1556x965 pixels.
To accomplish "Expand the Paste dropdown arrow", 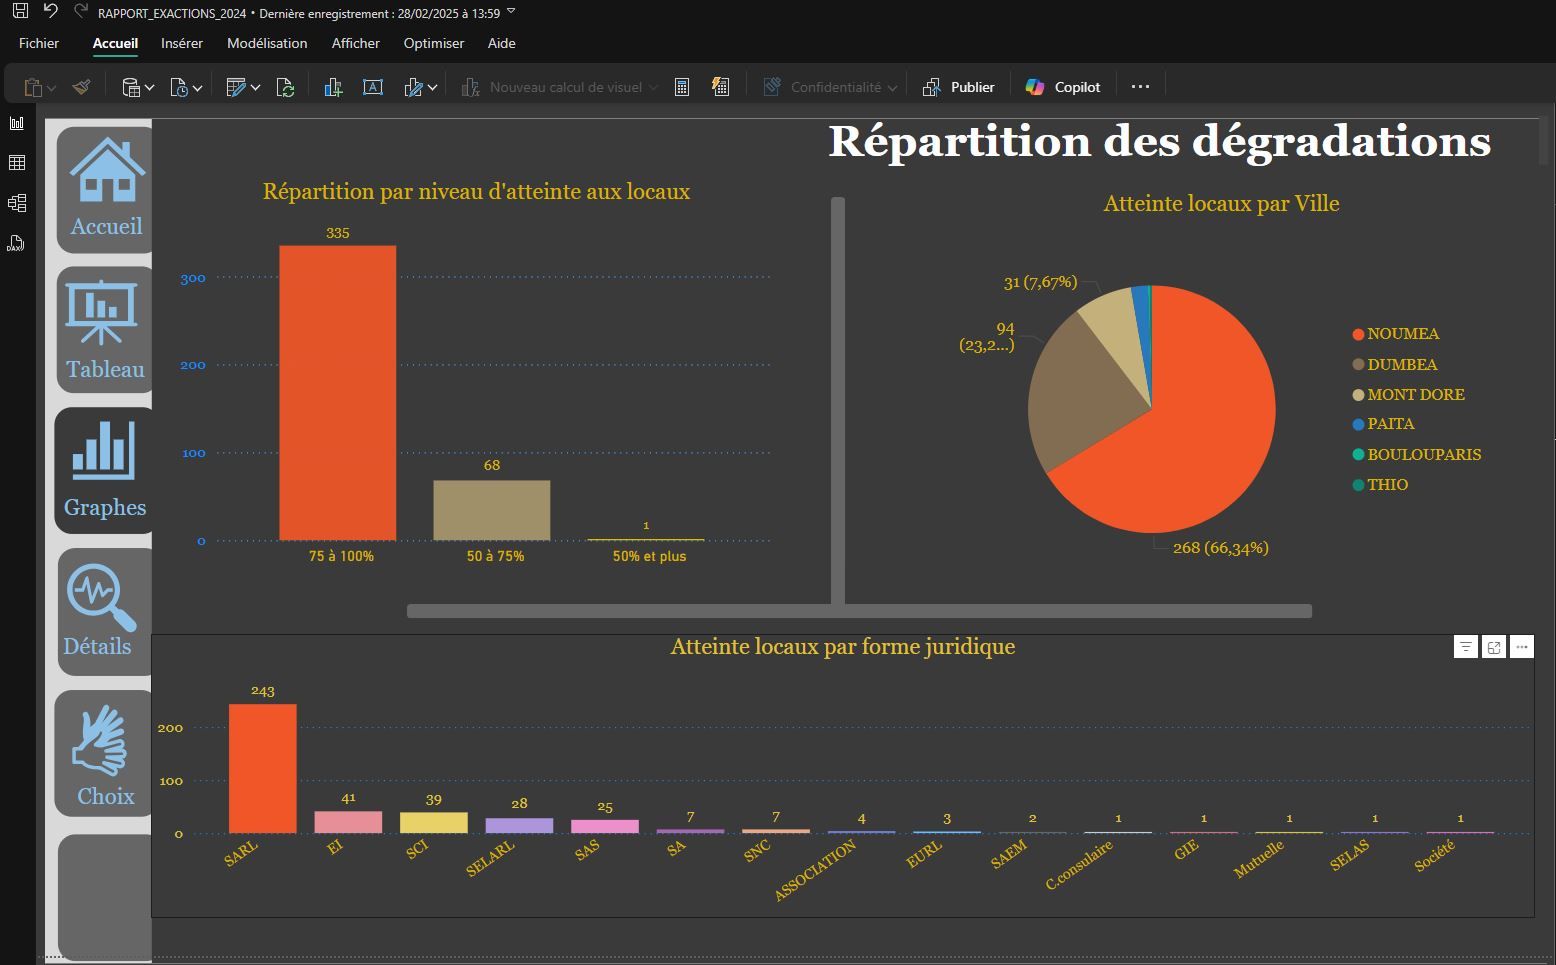I will [x=51, y=88].
